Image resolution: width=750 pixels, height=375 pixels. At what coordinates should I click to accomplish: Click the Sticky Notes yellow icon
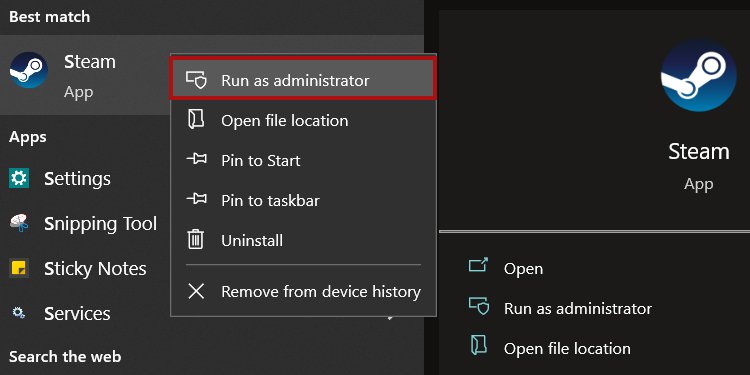[19, 268]
